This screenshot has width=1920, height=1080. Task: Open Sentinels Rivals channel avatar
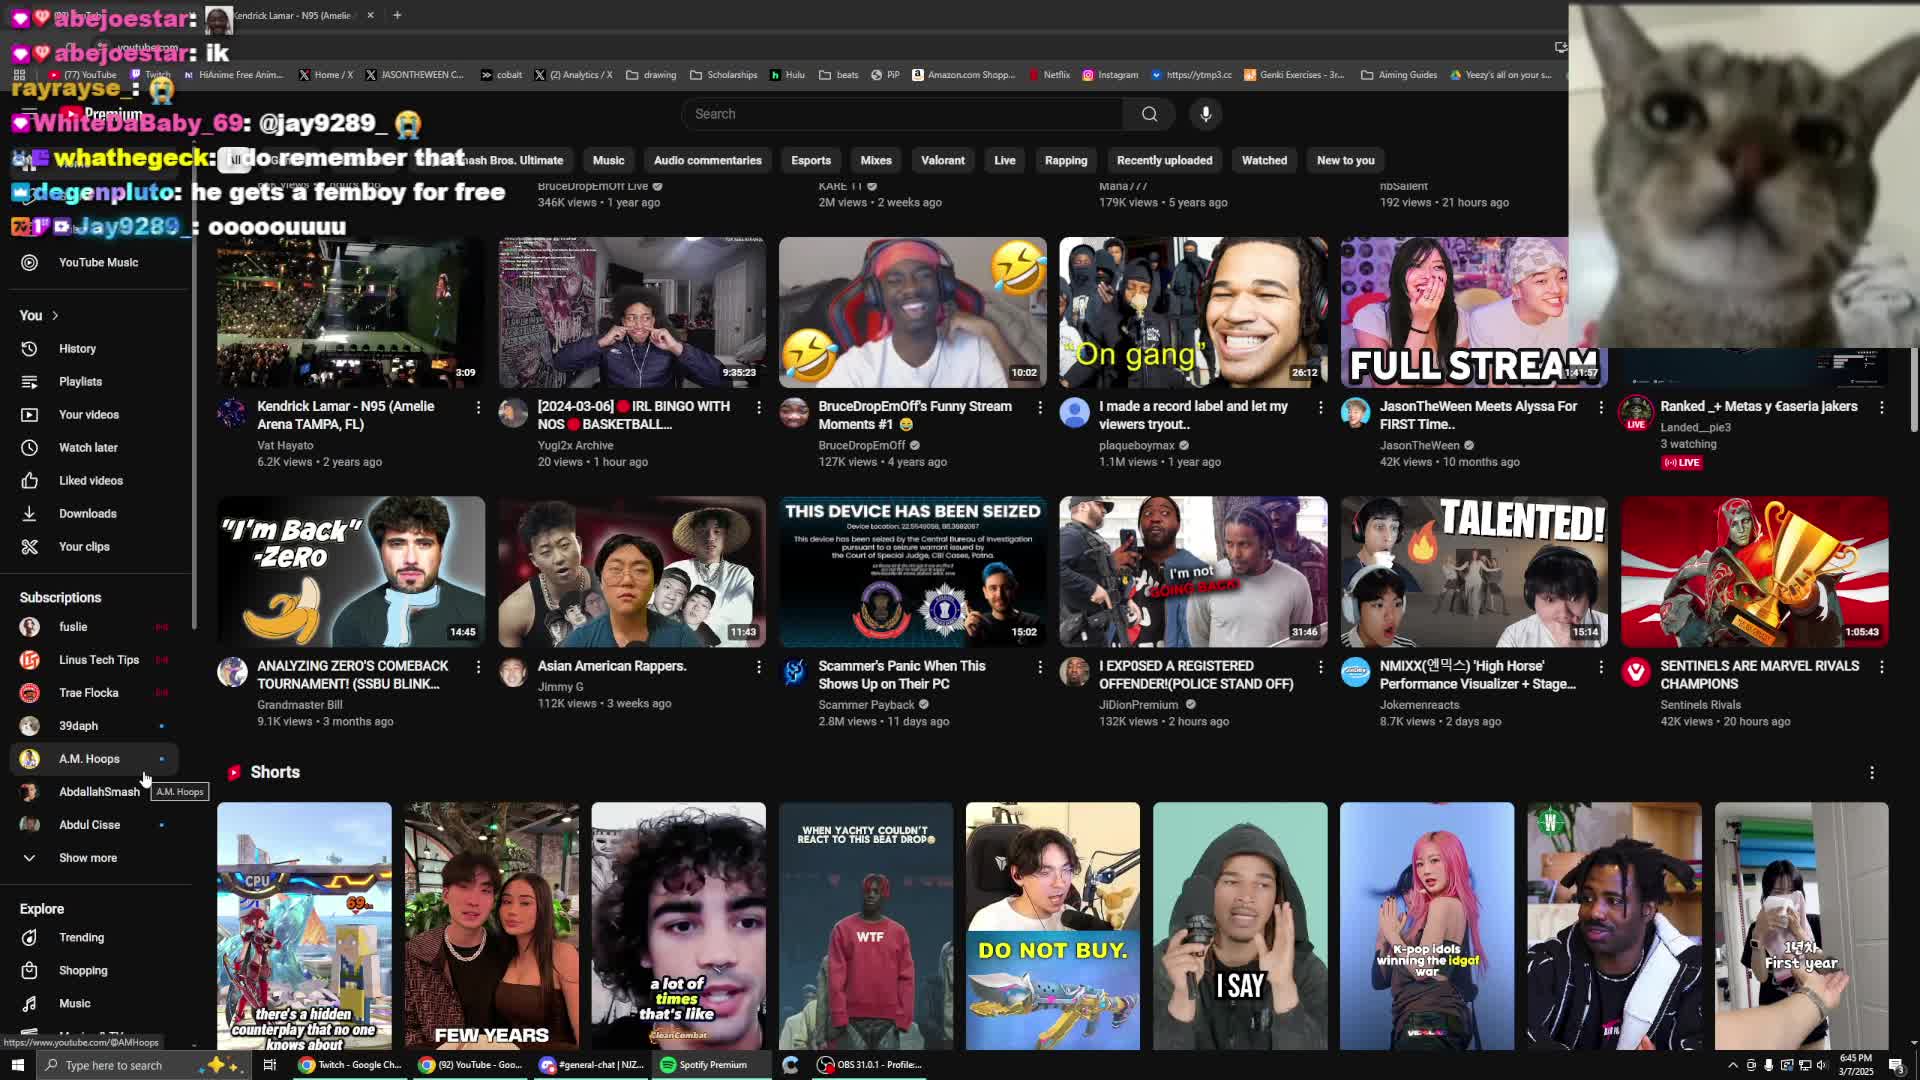[1636, 672]
